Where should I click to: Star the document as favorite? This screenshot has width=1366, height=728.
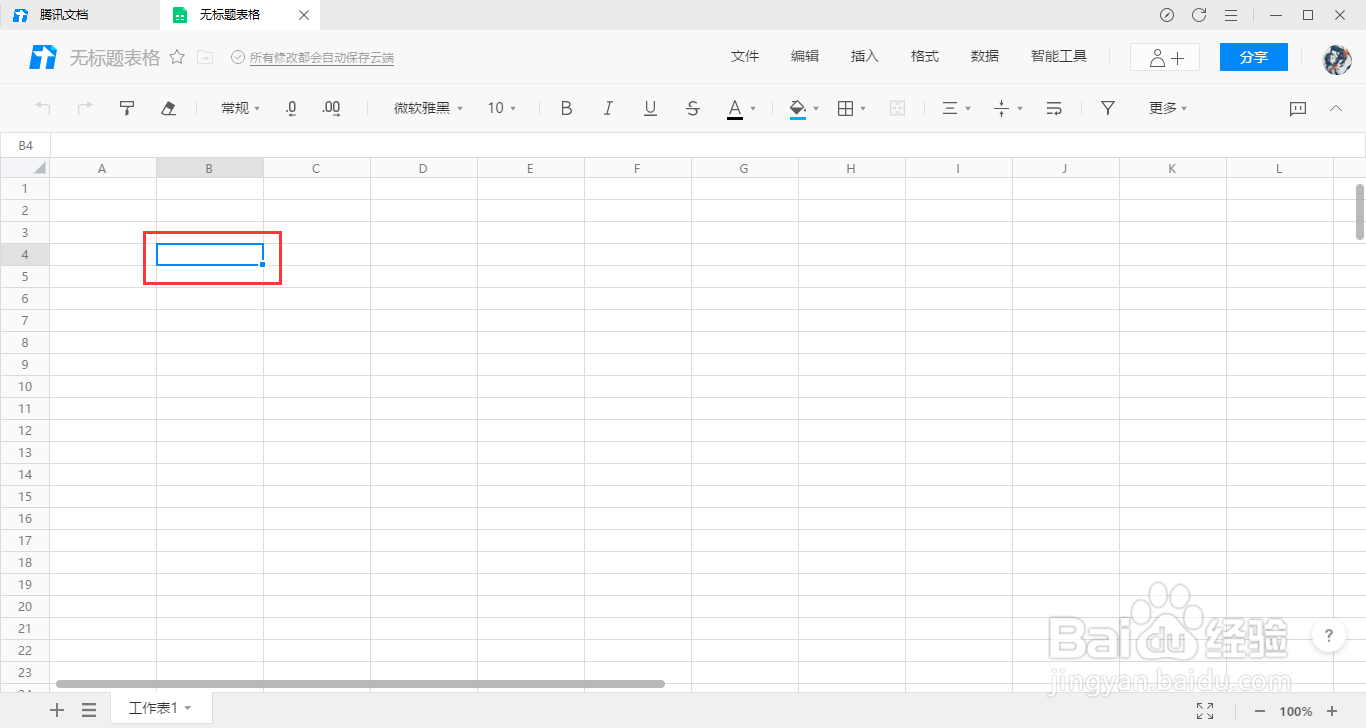177,57
